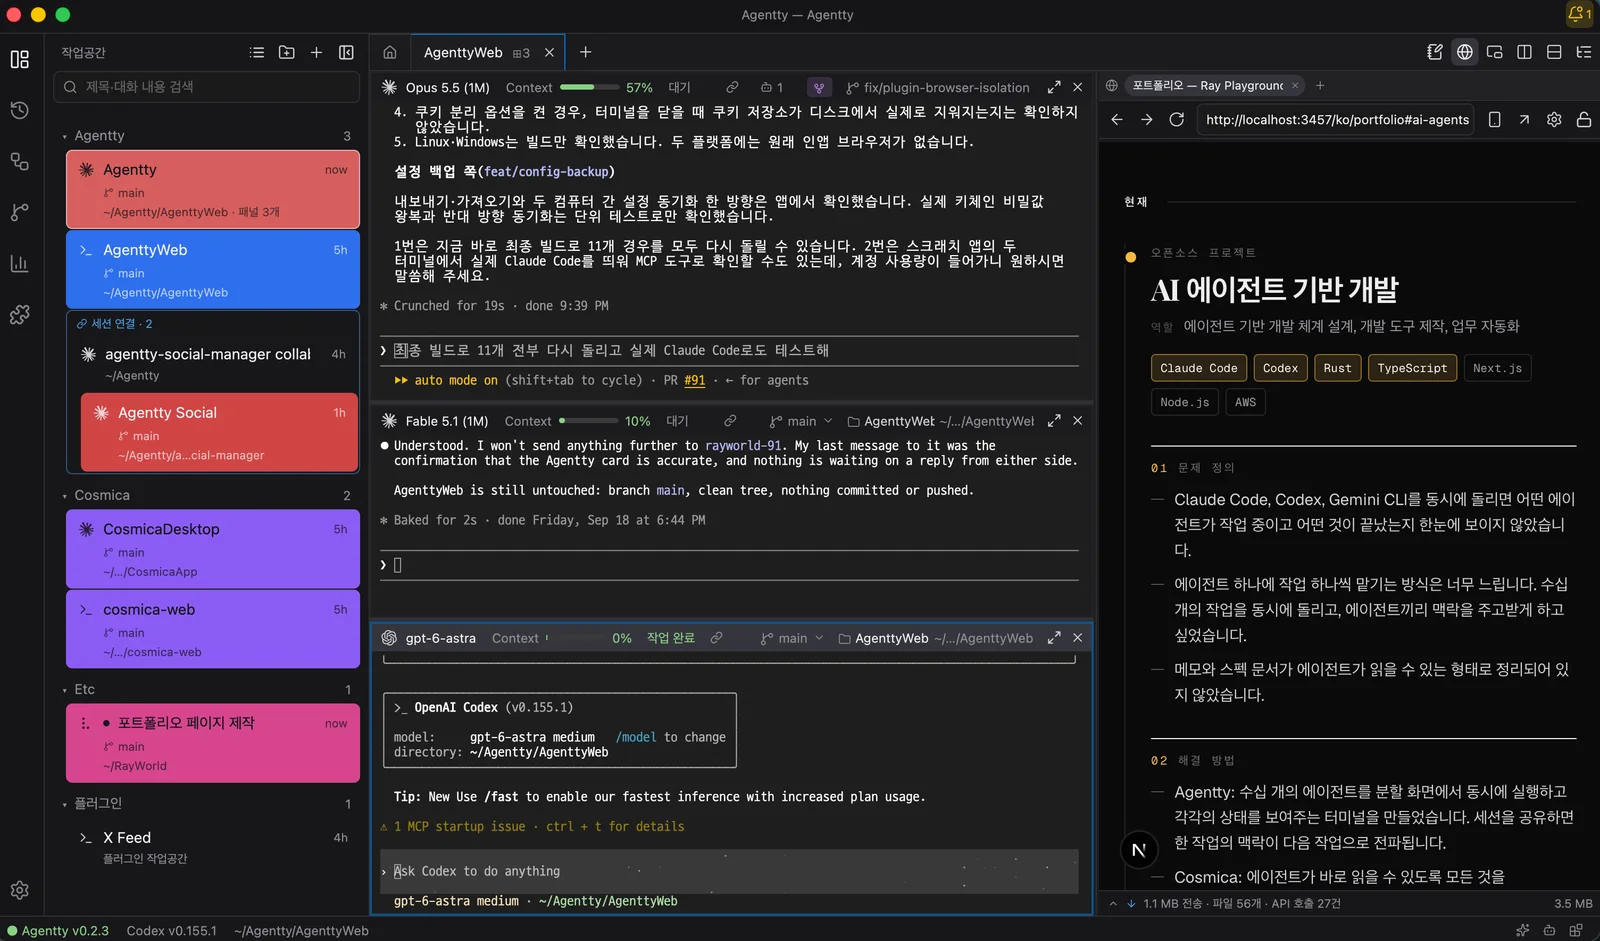Select the AgenttyWeb tab
The width and height of the screenshot is (1600, 941).
(463, 52)
